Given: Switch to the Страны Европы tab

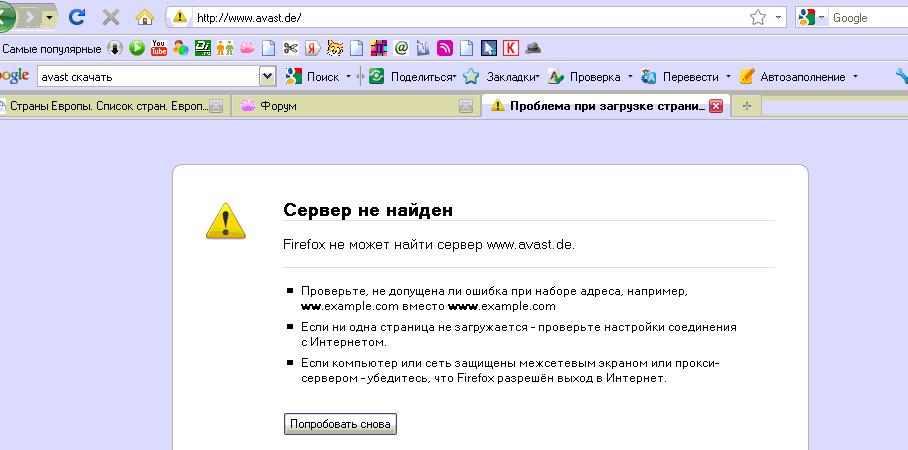Looking at the screenshot, I should click(107, 106).
